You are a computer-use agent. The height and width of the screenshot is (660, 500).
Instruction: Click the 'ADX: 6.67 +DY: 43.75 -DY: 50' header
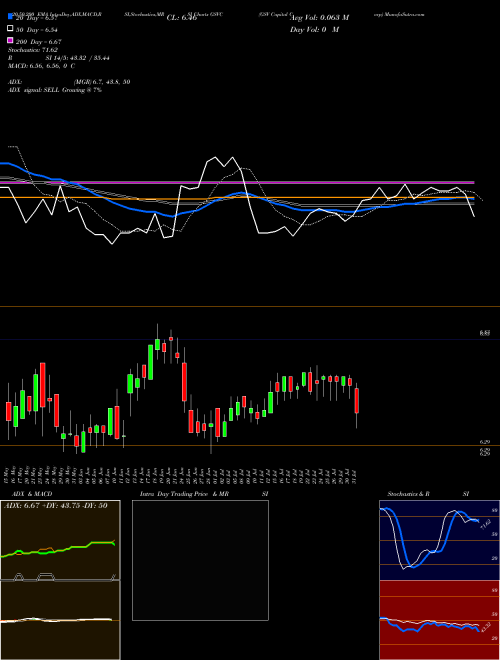point(55,506)
